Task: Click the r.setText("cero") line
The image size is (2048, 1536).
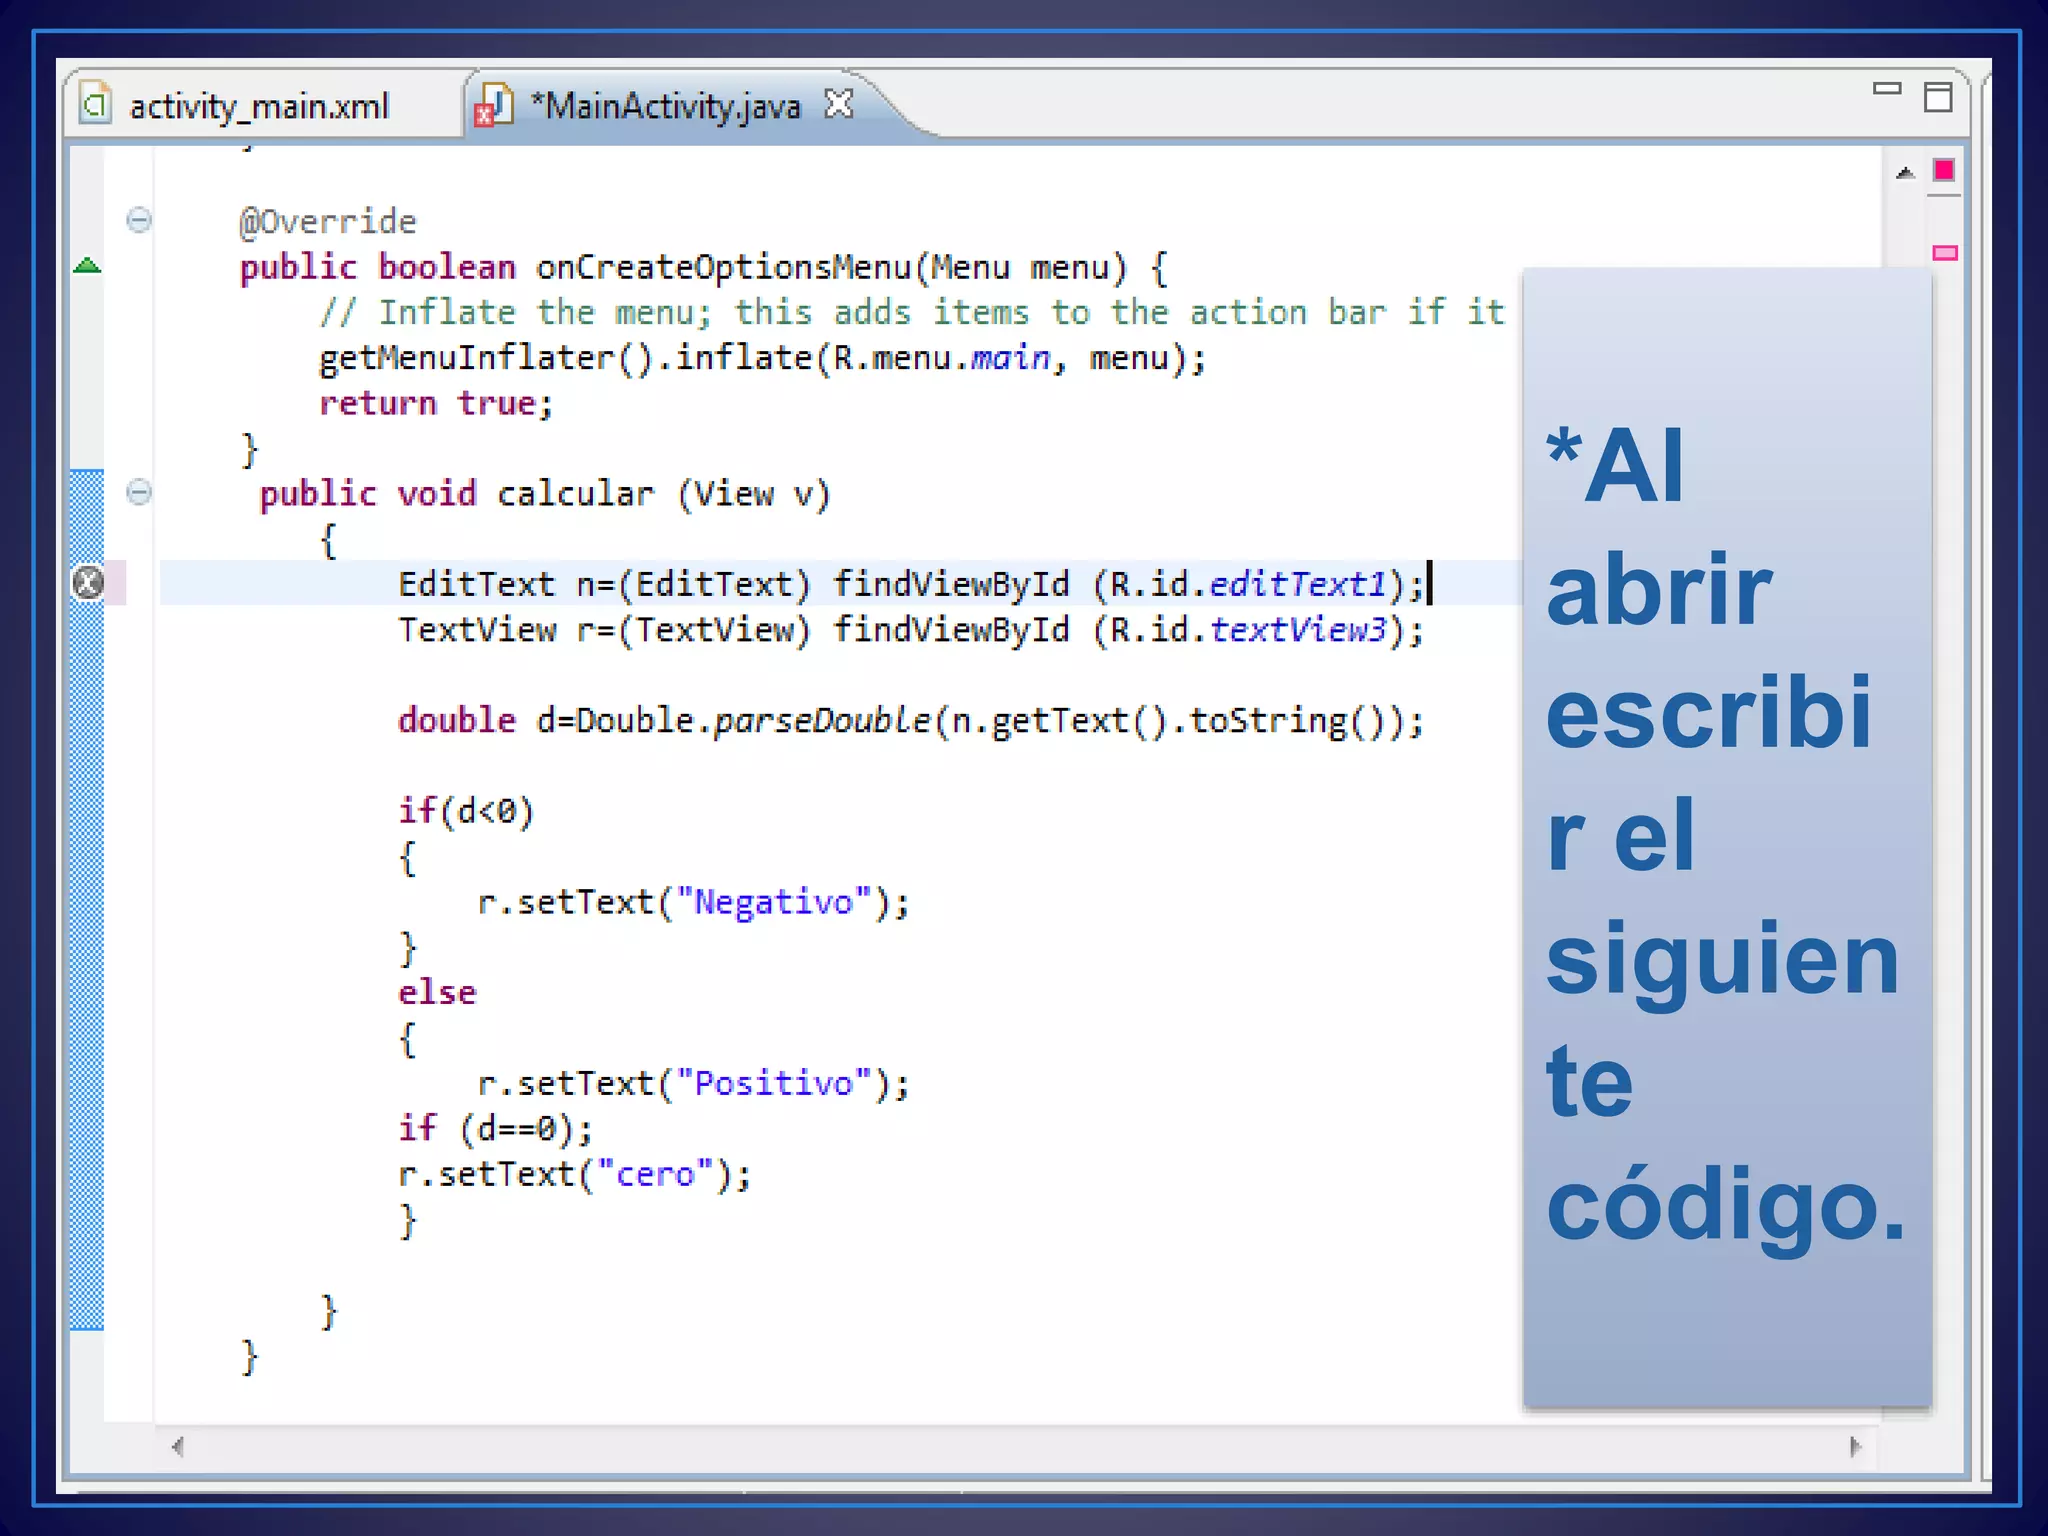Action: (x=574, y=1174)
